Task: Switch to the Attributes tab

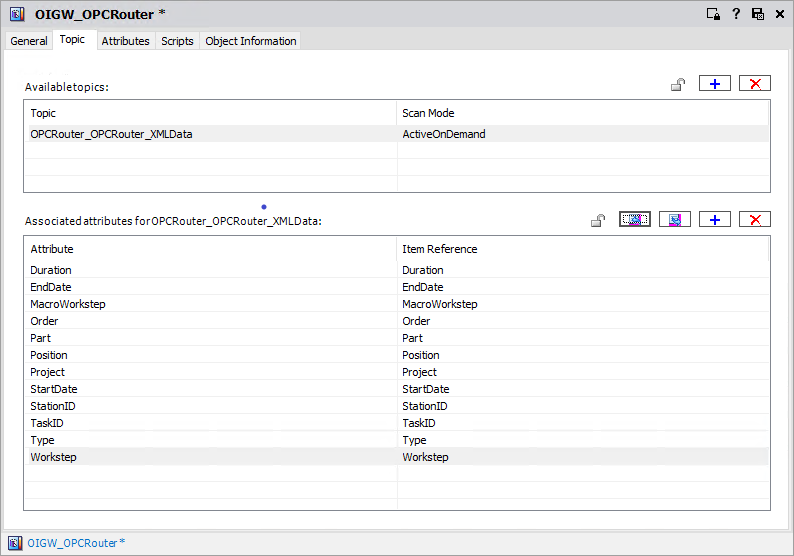Action: pyautogui.click(x=126, y=41)
